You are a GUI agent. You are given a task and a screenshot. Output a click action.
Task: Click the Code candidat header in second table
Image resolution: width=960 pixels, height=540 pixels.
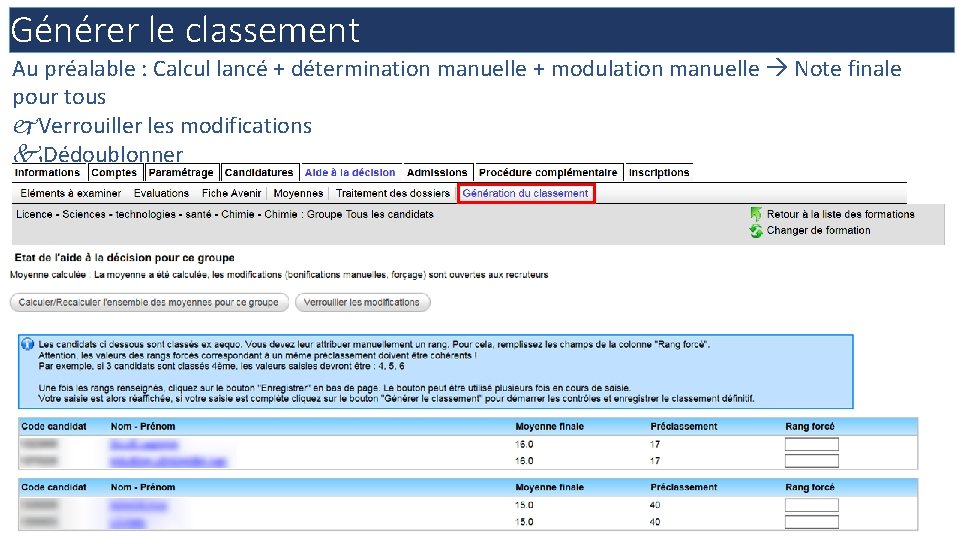click(54, 487)
